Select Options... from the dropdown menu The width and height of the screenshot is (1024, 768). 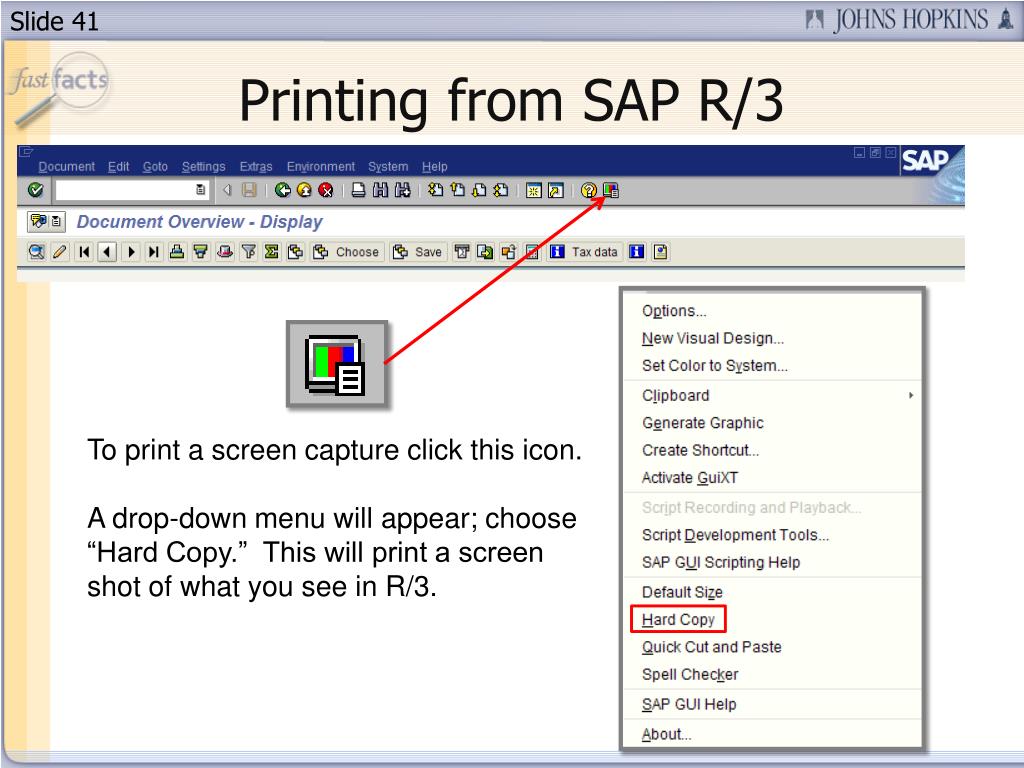point(773,311)
